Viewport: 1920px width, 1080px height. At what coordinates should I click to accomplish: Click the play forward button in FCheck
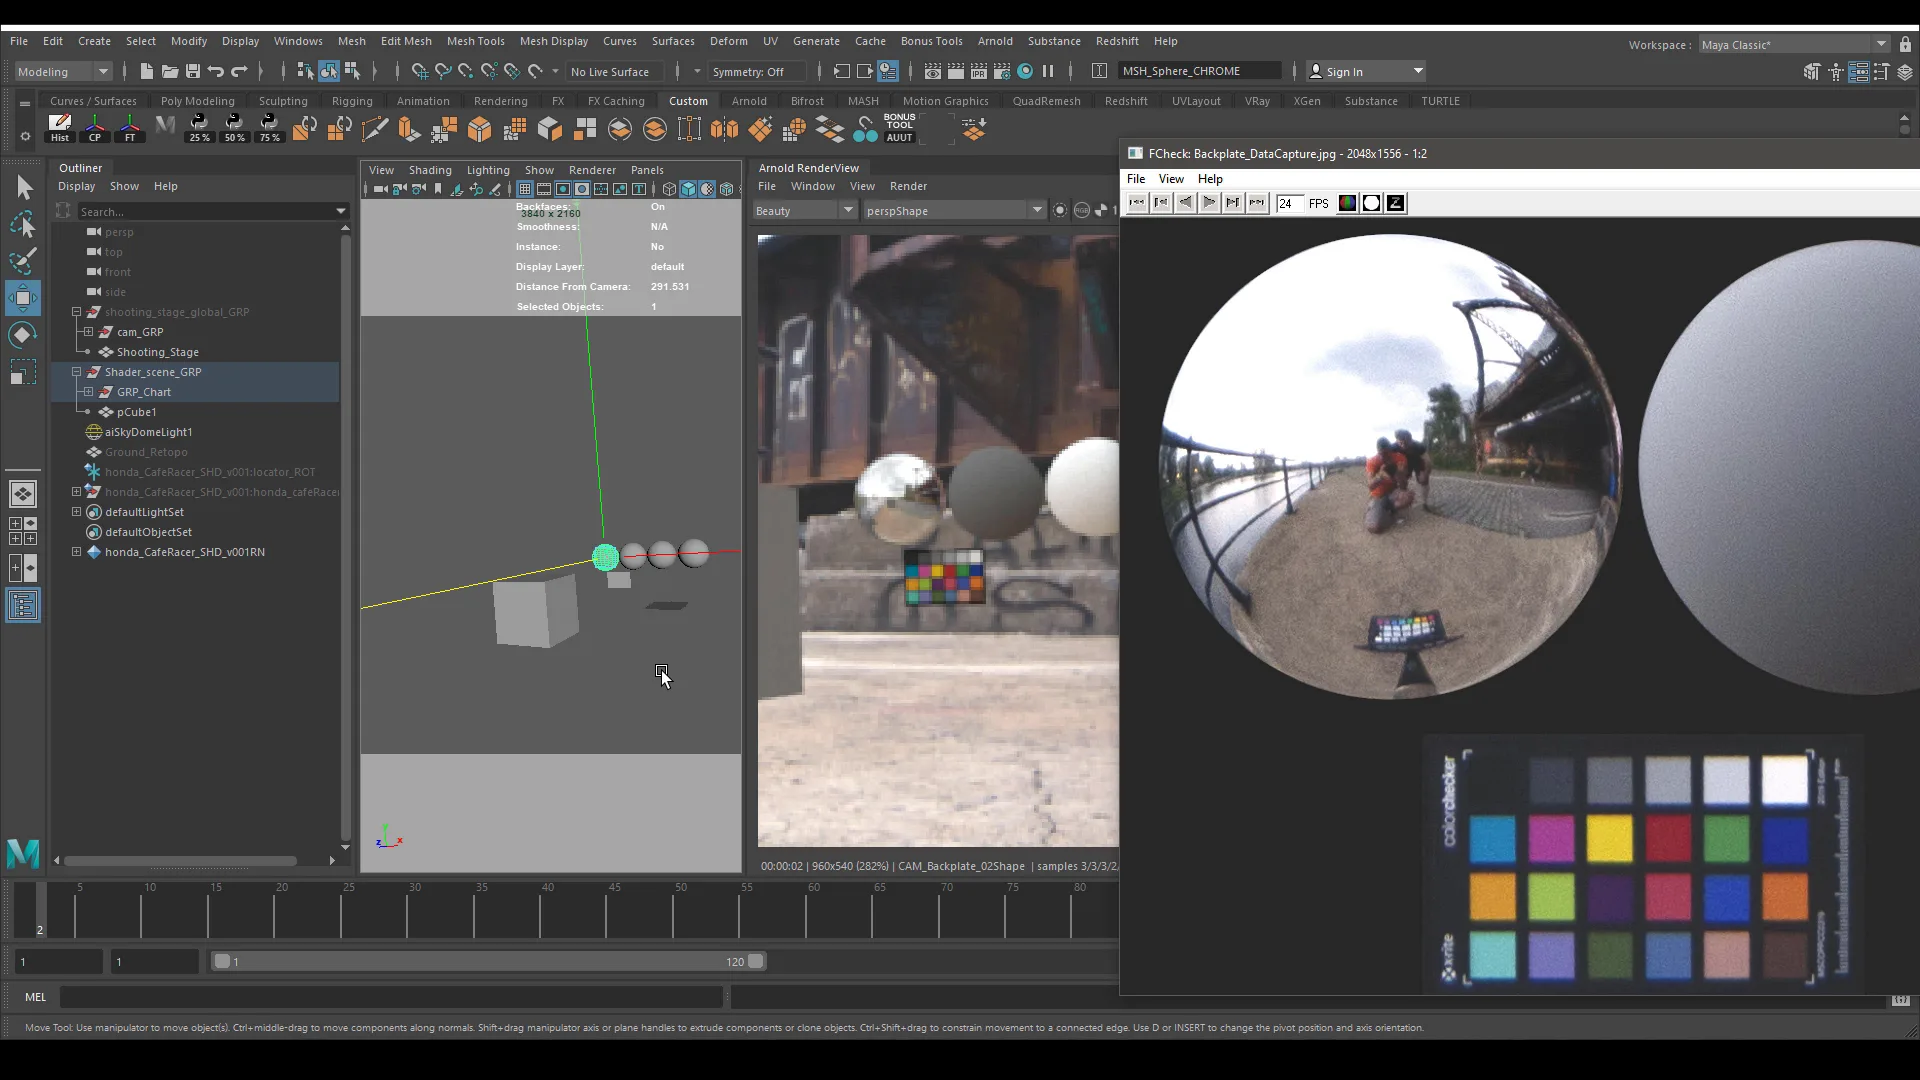click(1209, 203)
